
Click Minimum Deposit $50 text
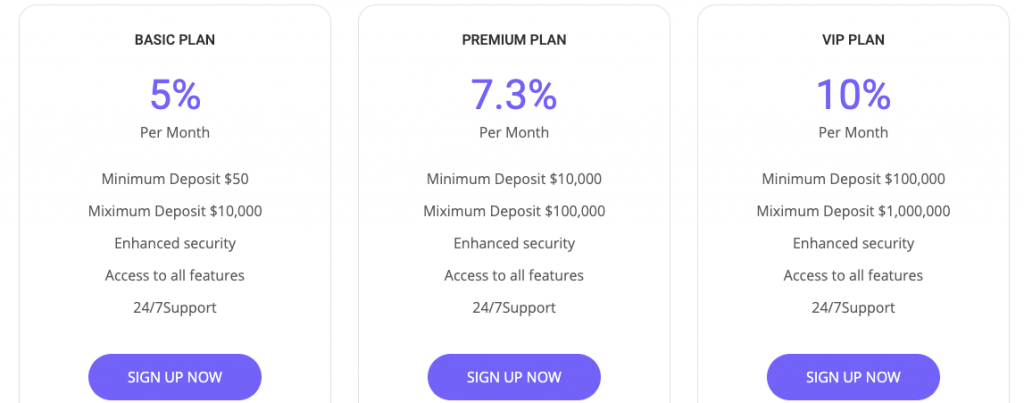click(x=175, y=179)
